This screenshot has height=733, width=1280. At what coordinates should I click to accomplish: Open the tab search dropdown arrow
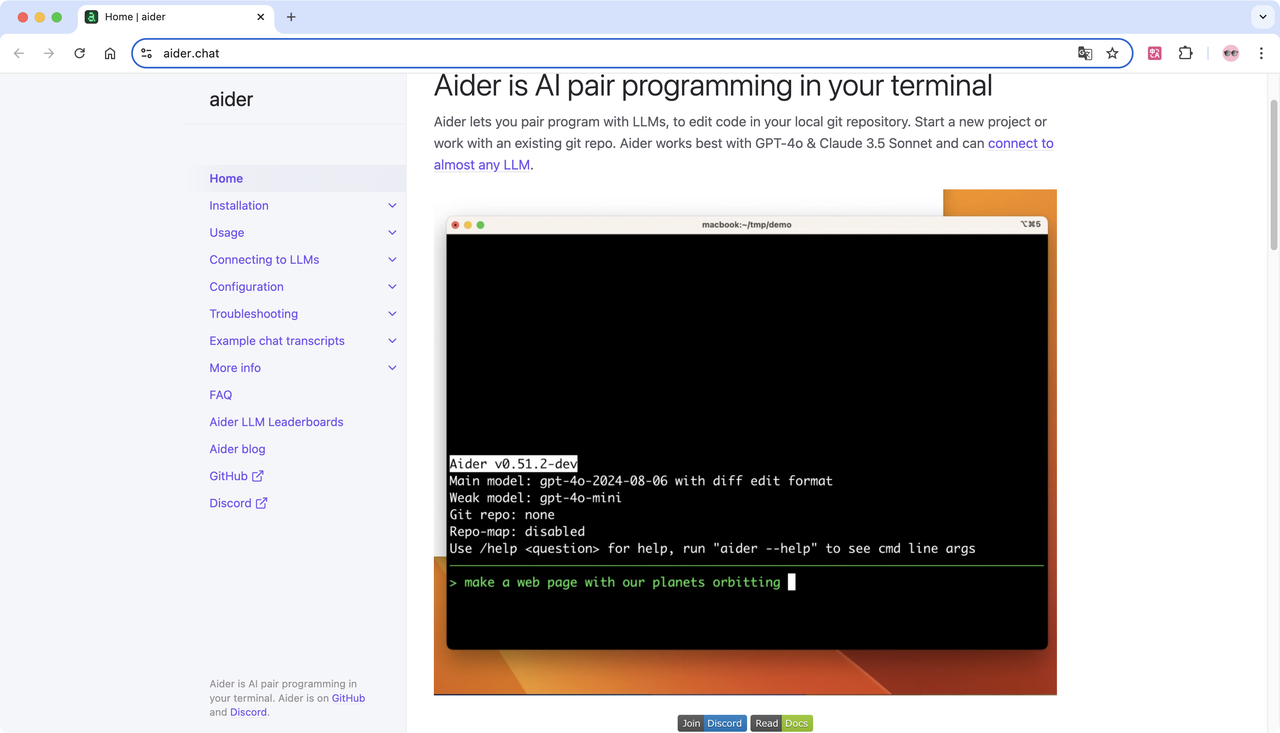[x=1263, y=17]
